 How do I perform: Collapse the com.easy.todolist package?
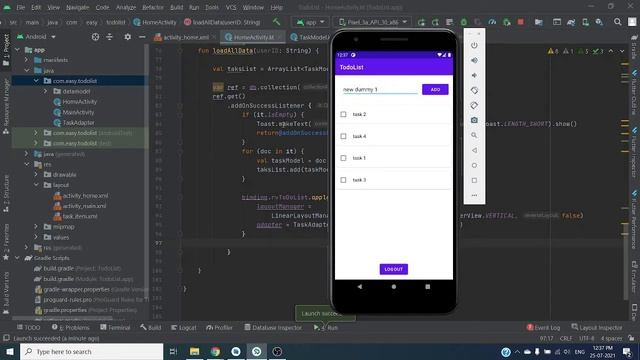36,81
